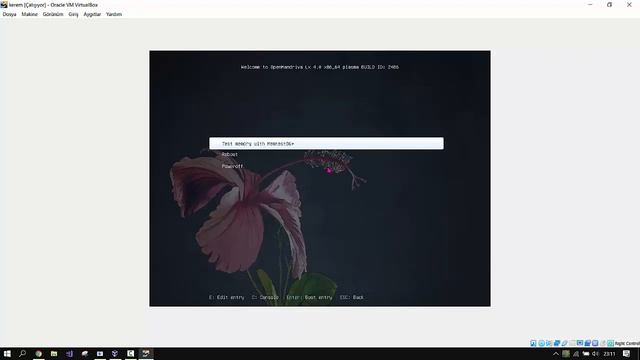The height and width of the screenshot is (360, 640).
Task: Select the Poweroff boot entry
Action: coord(232,166)
